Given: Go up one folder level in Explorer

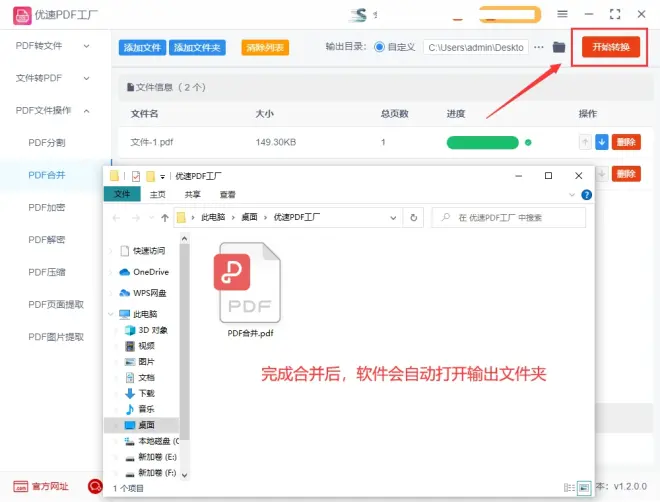Looking at the screenshot, I should click(x=165, y=218).
